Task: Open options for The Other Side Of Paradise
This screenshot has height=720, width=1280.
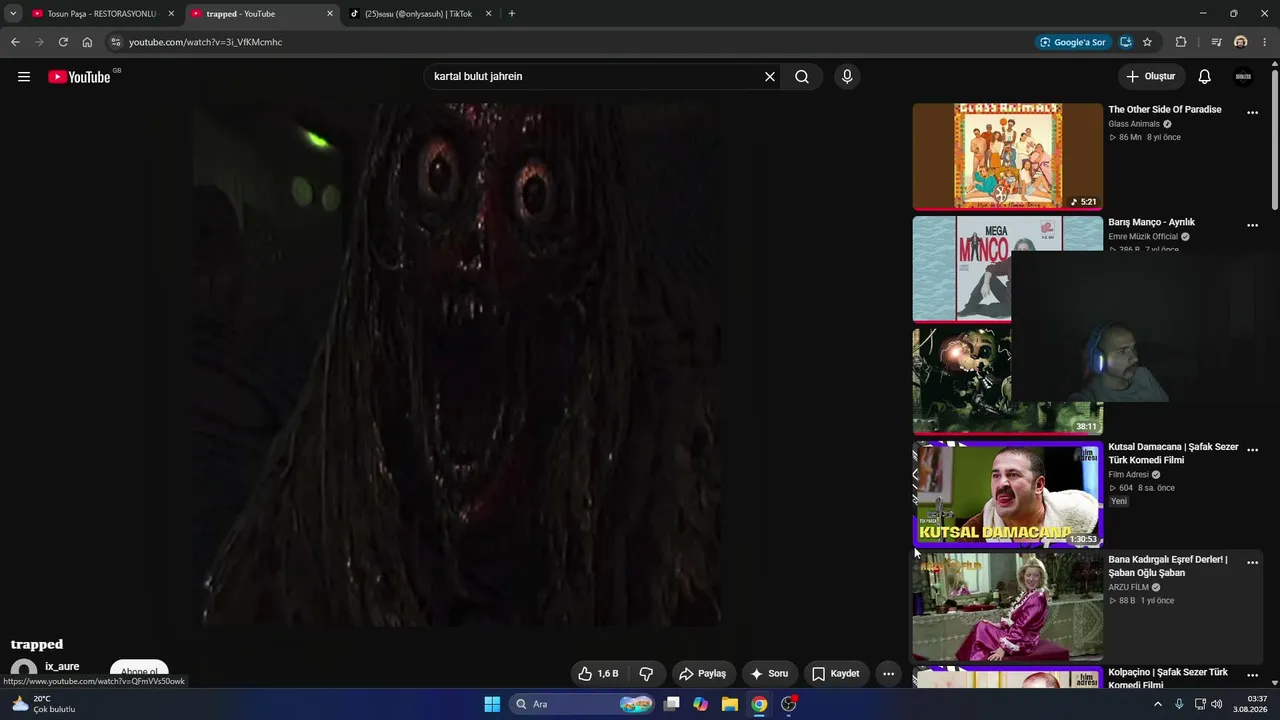Action: (x=1252, y=113)
